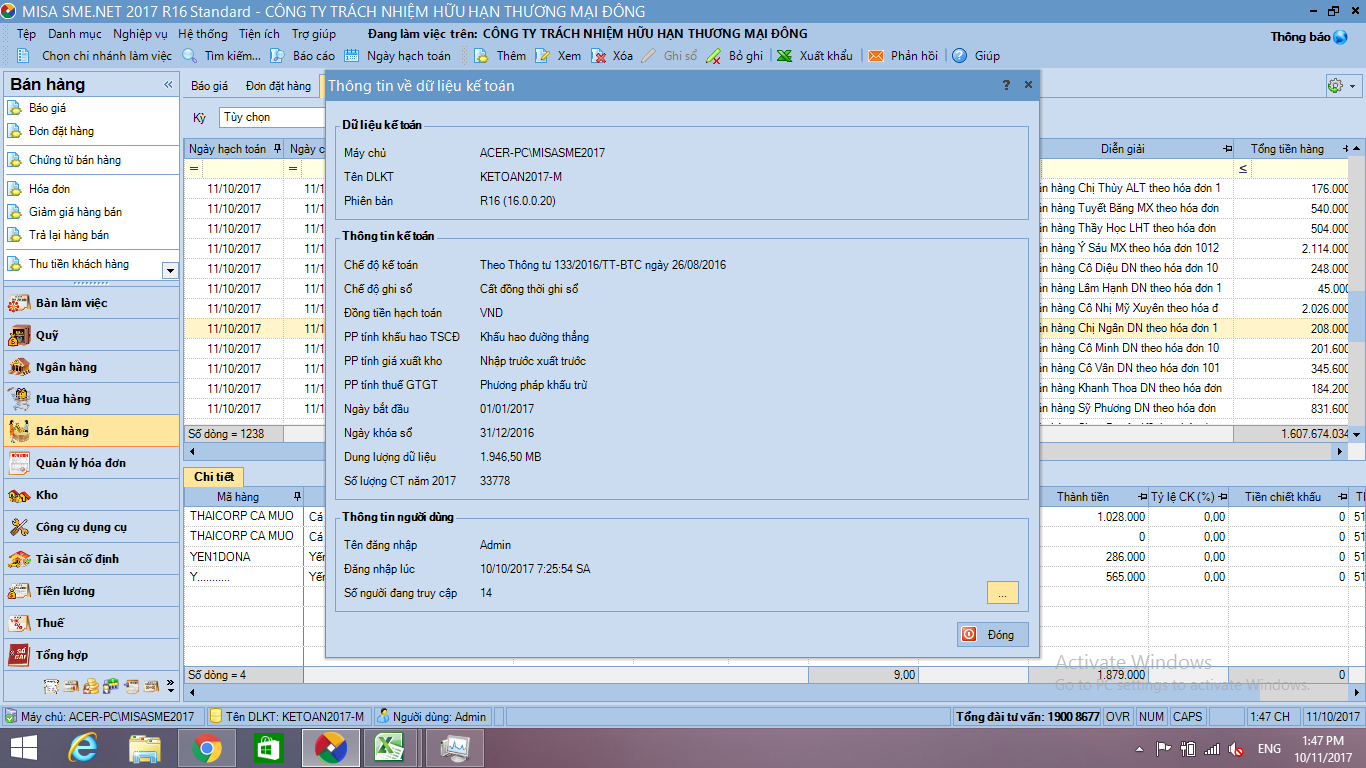
Task: Click the coins-and-person shortcut icon below Tổng hợp
Action: tap(91, 686)
